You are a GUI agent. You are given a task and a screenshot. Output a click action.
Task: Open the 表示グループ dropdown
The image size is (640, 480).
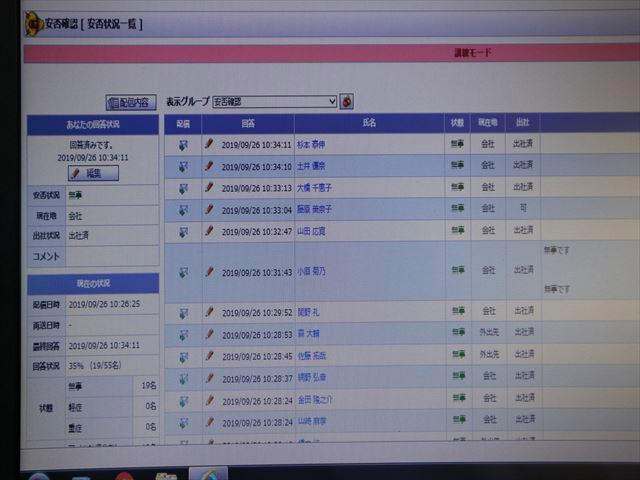pyautogui.click(x=275, y=102)
